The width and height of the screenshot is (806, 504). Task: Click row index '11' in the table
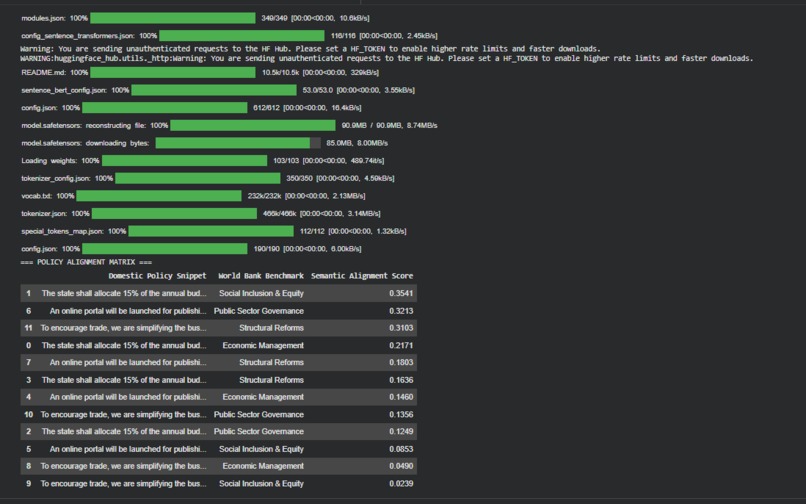[x=28, y=328]
